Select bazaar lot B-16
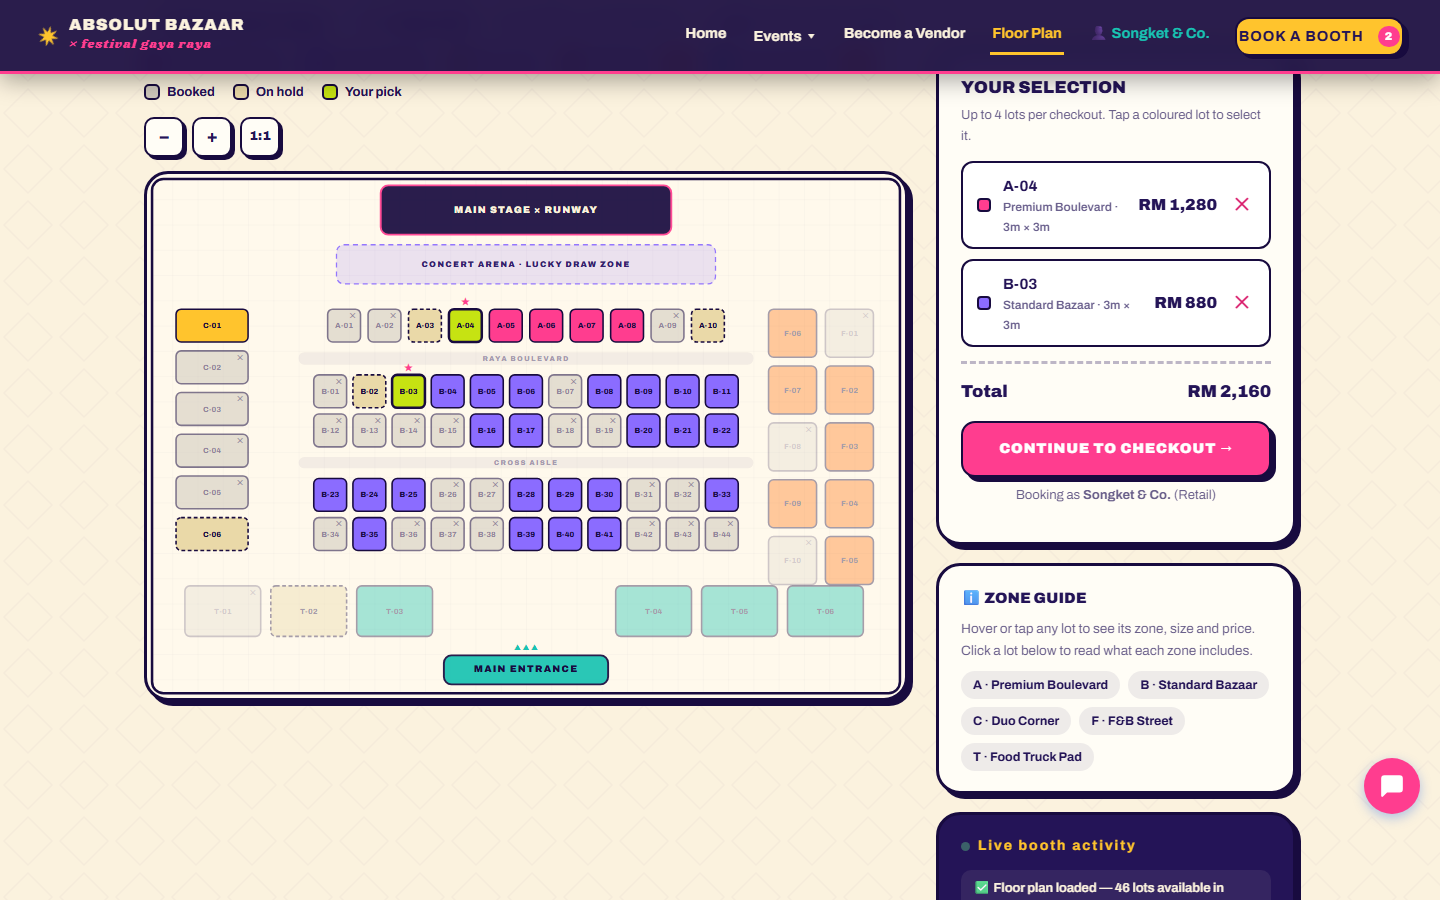The height and width of the screenshot is (900, 1440). point(487,430)
